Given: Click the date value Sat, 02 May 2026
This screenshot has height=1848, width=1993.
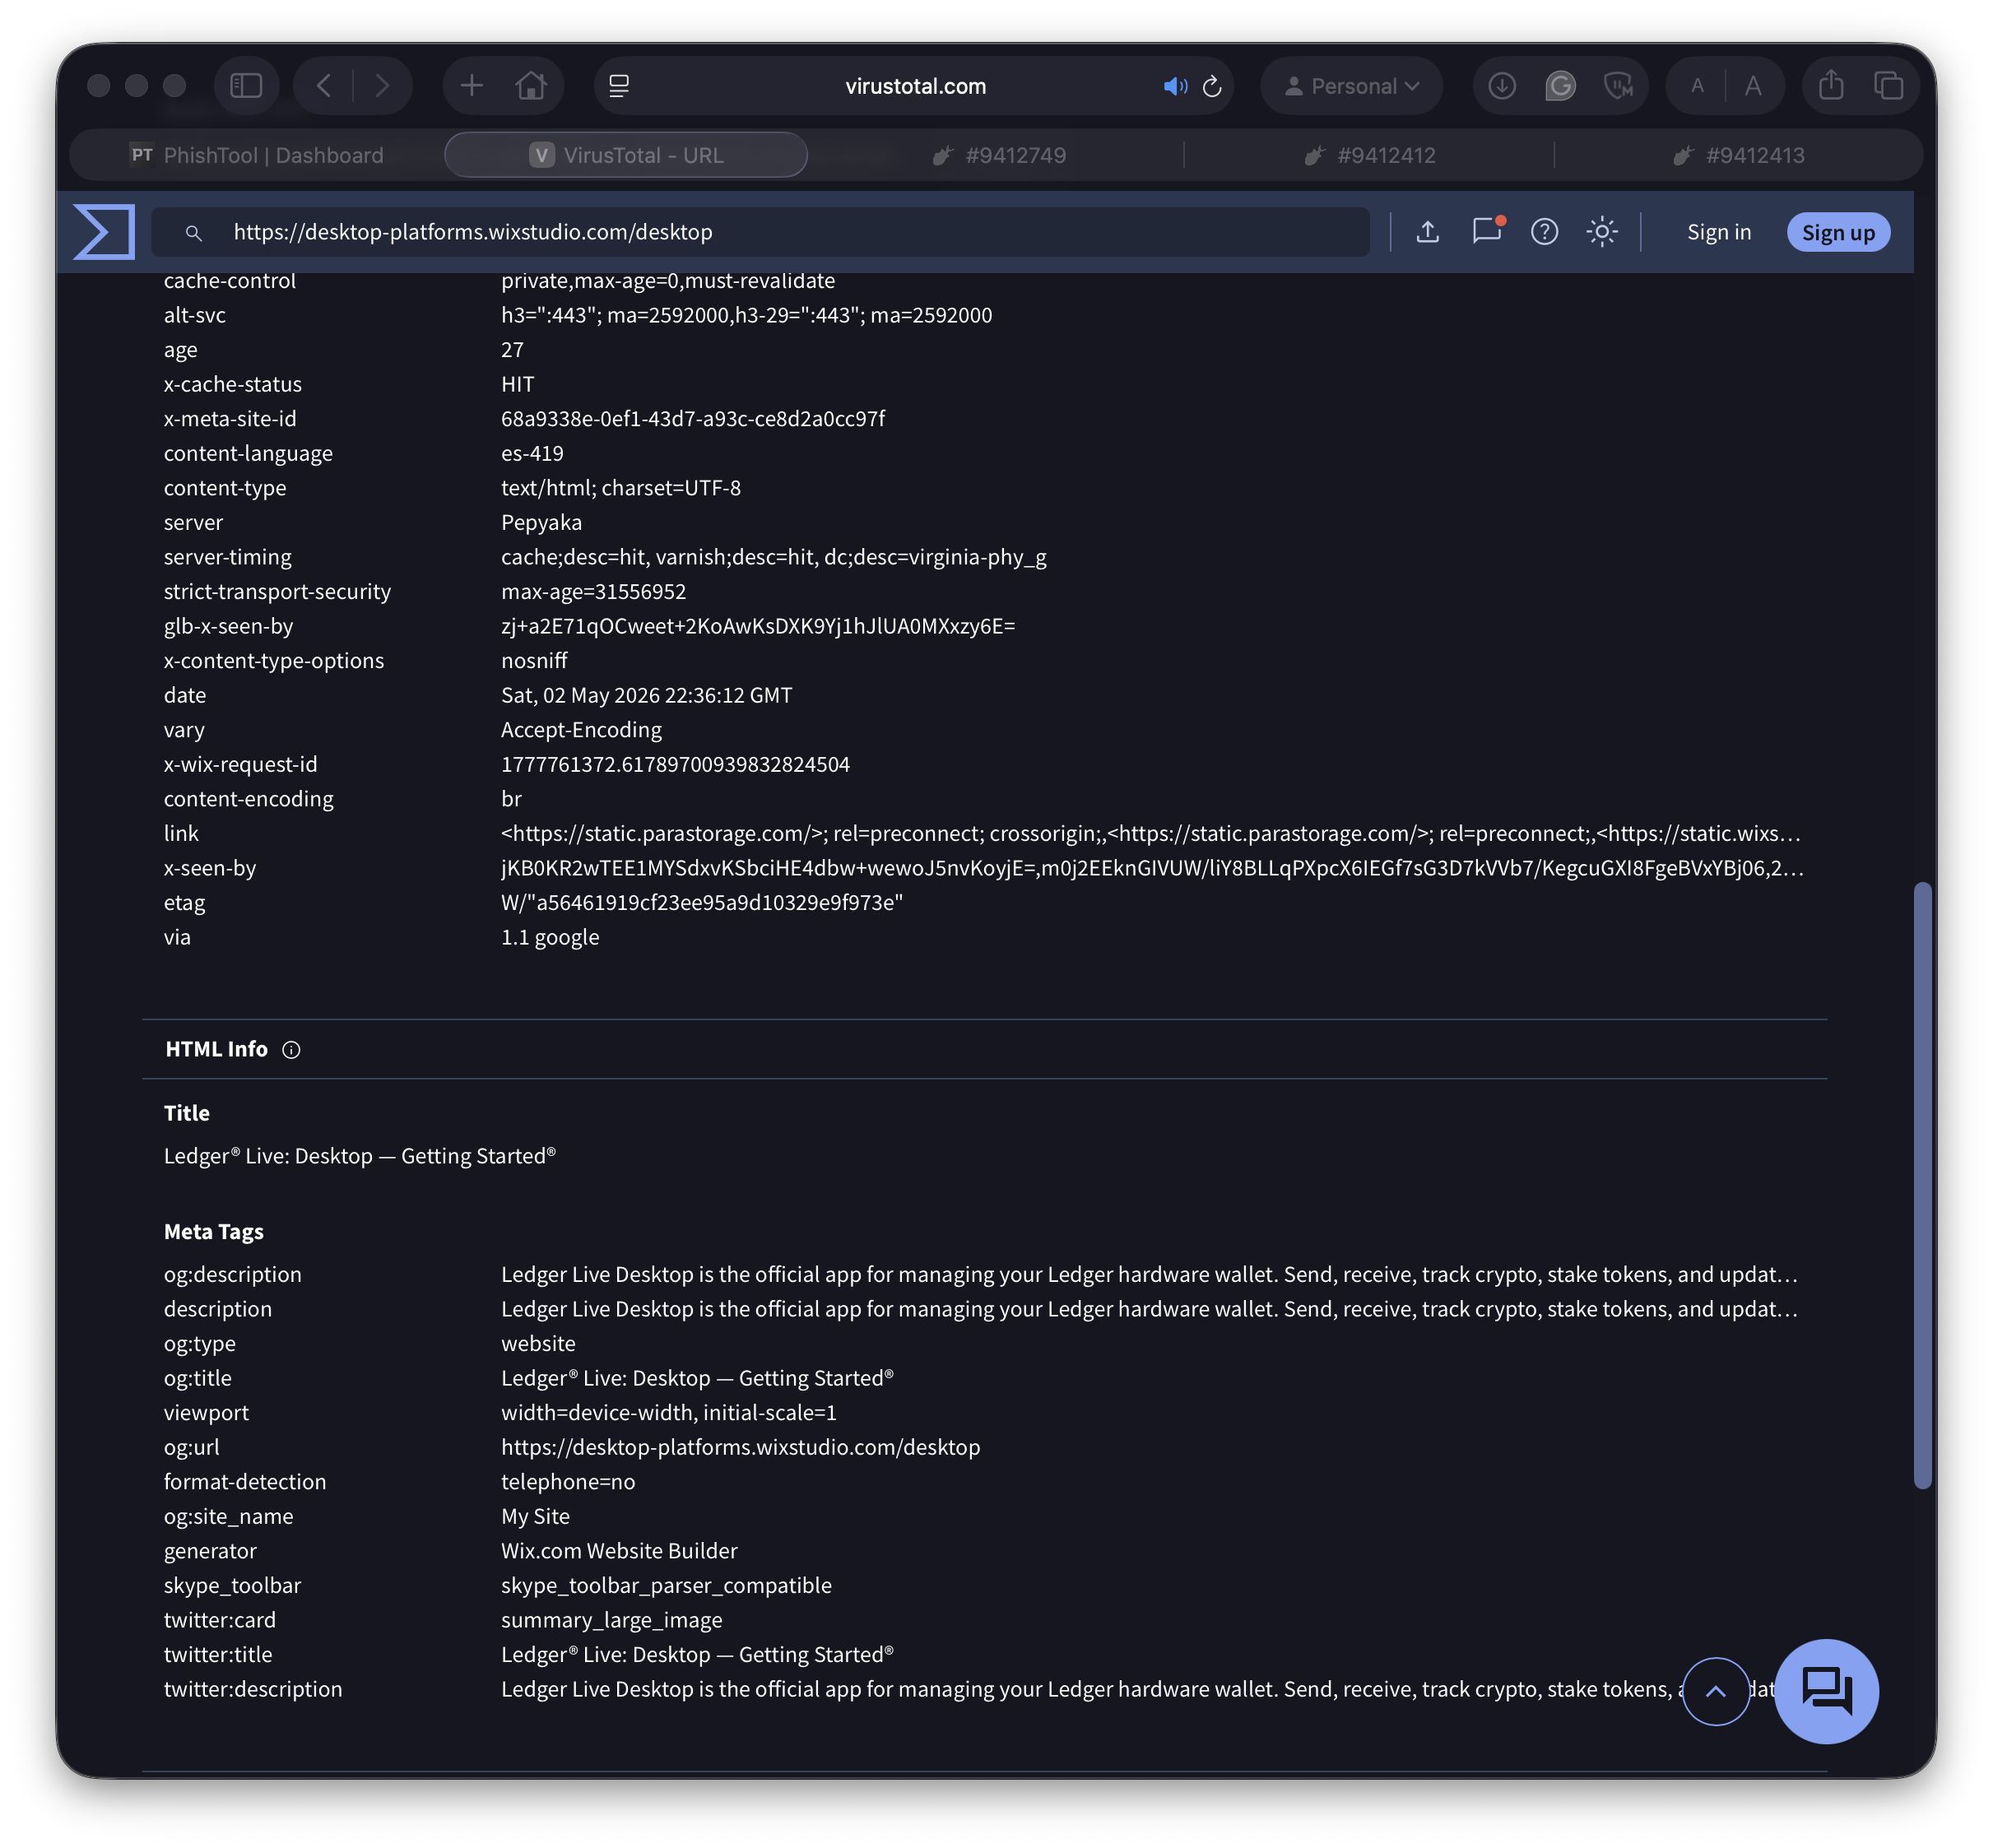Looking at the screenshot, I should [x=646, y=695].
